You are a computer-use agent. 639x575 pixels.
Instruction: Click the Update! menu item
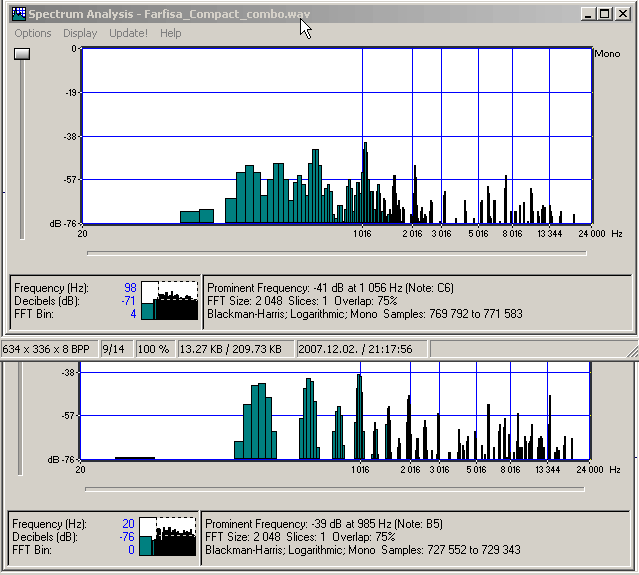coord(128,33)
